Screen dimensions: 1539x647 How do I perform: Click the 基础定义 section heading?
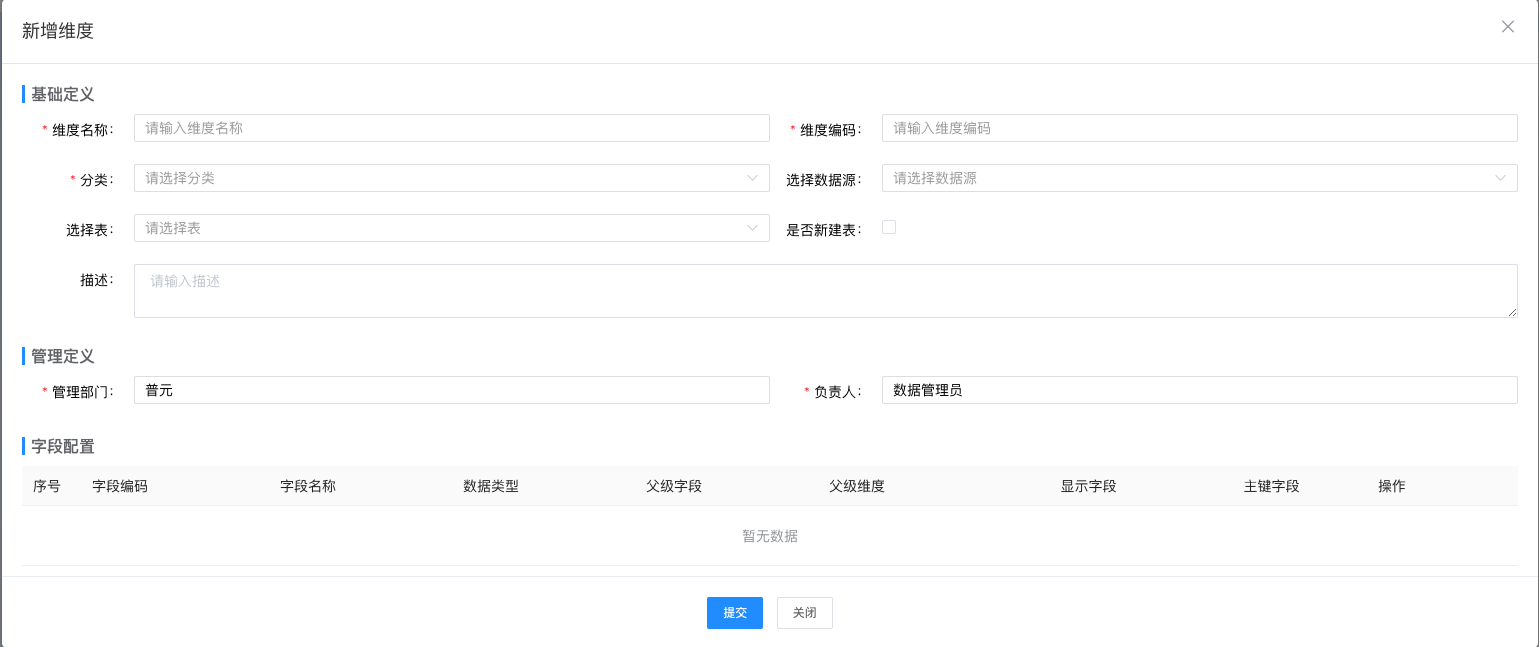tap(63, 94)
